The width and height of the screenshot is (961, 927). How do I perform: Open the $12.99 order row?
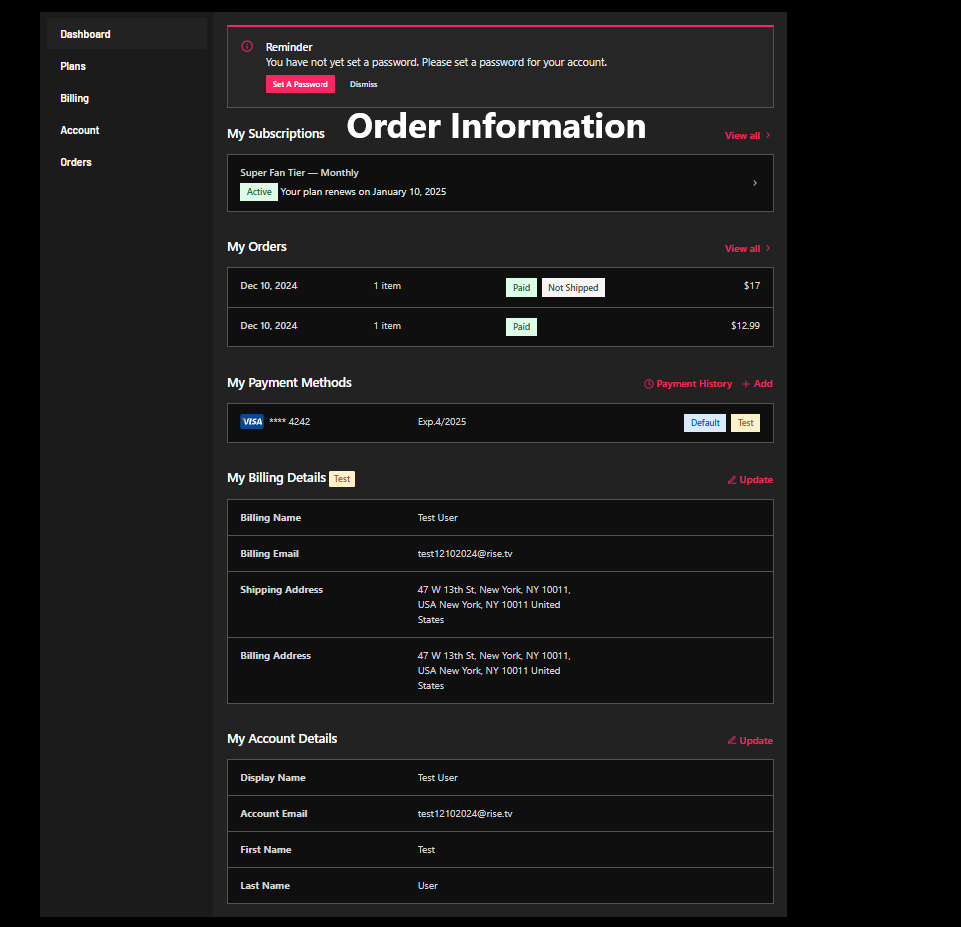(x=500, y=327)
